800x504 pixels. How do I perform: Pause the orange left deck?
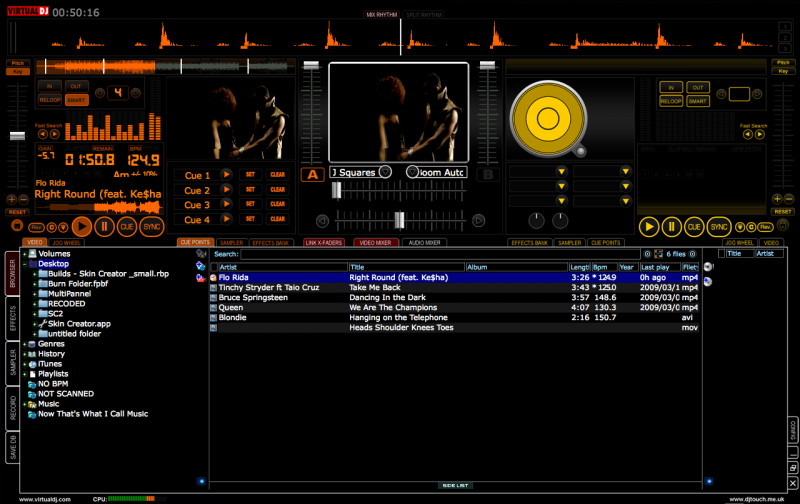[104, 226]
